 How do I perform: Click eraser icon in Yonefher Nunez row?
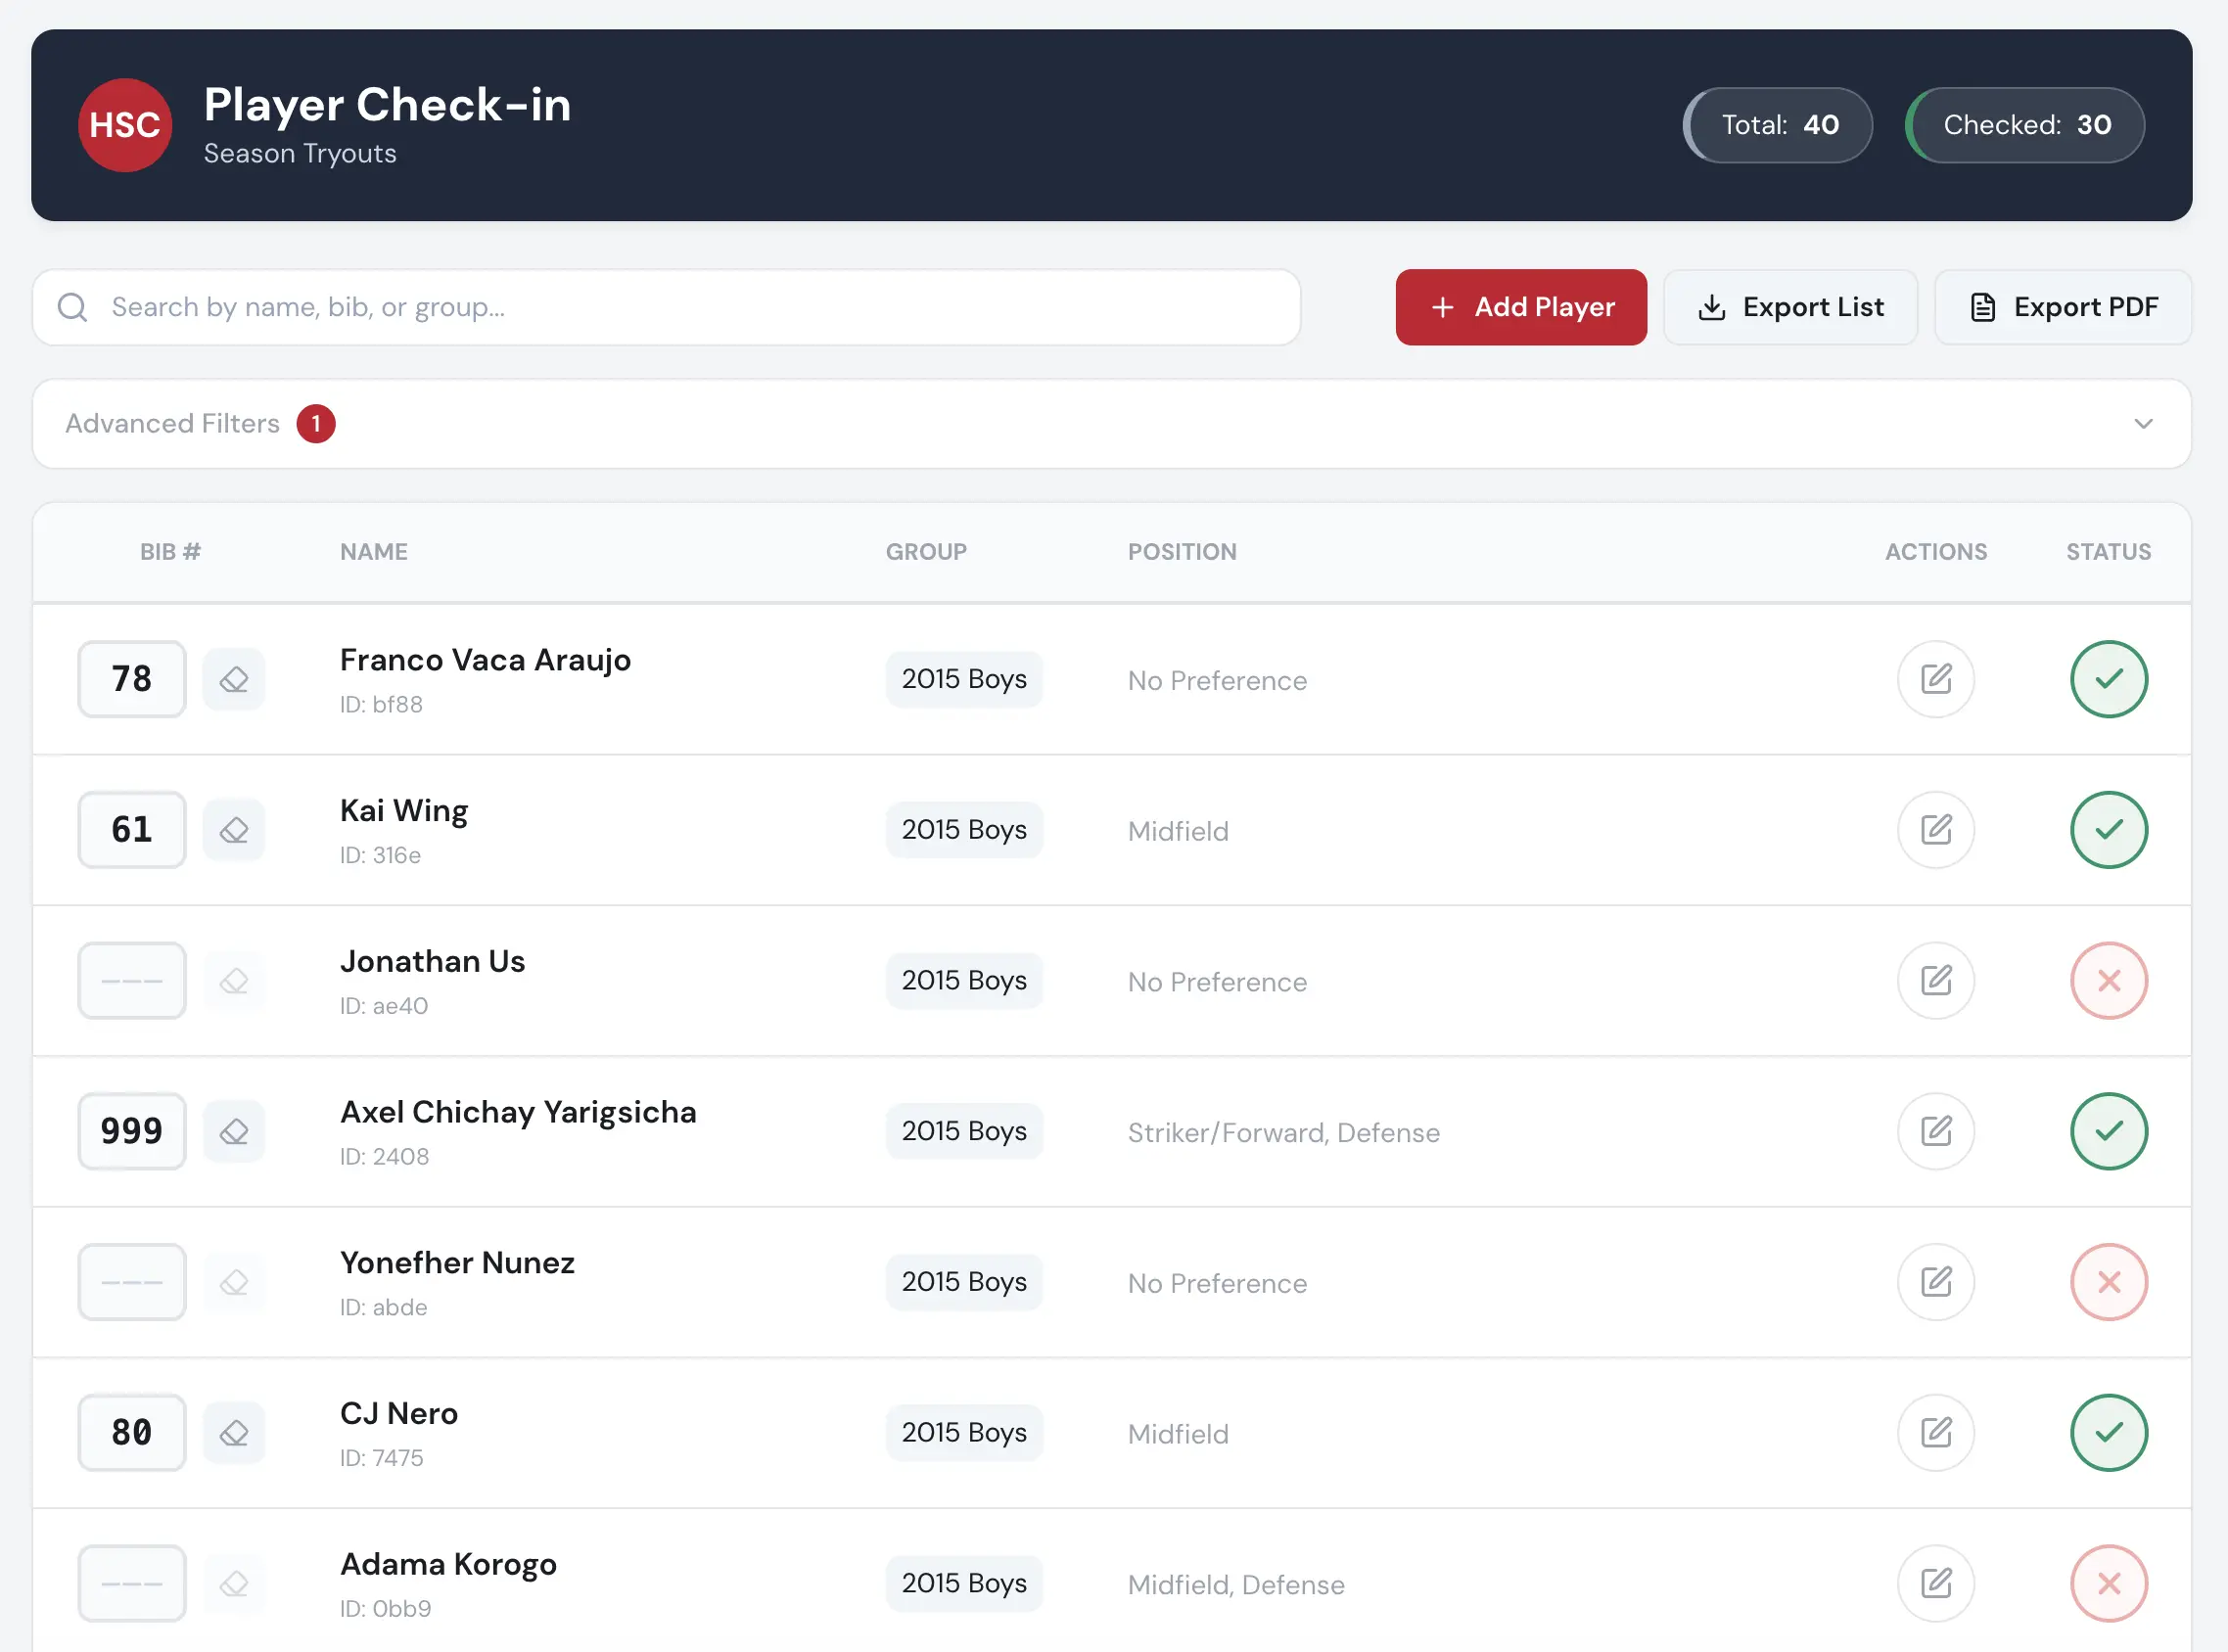pos(234,1282)
